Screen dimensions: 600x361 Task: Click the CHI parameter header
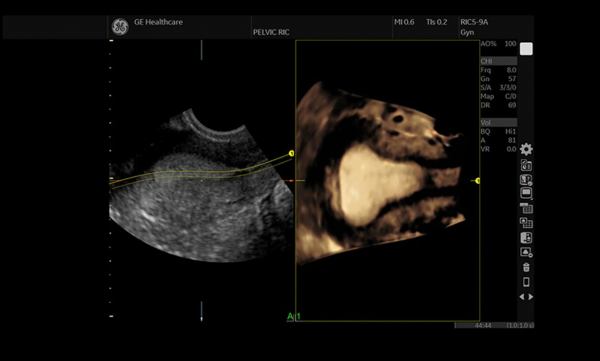499,61
